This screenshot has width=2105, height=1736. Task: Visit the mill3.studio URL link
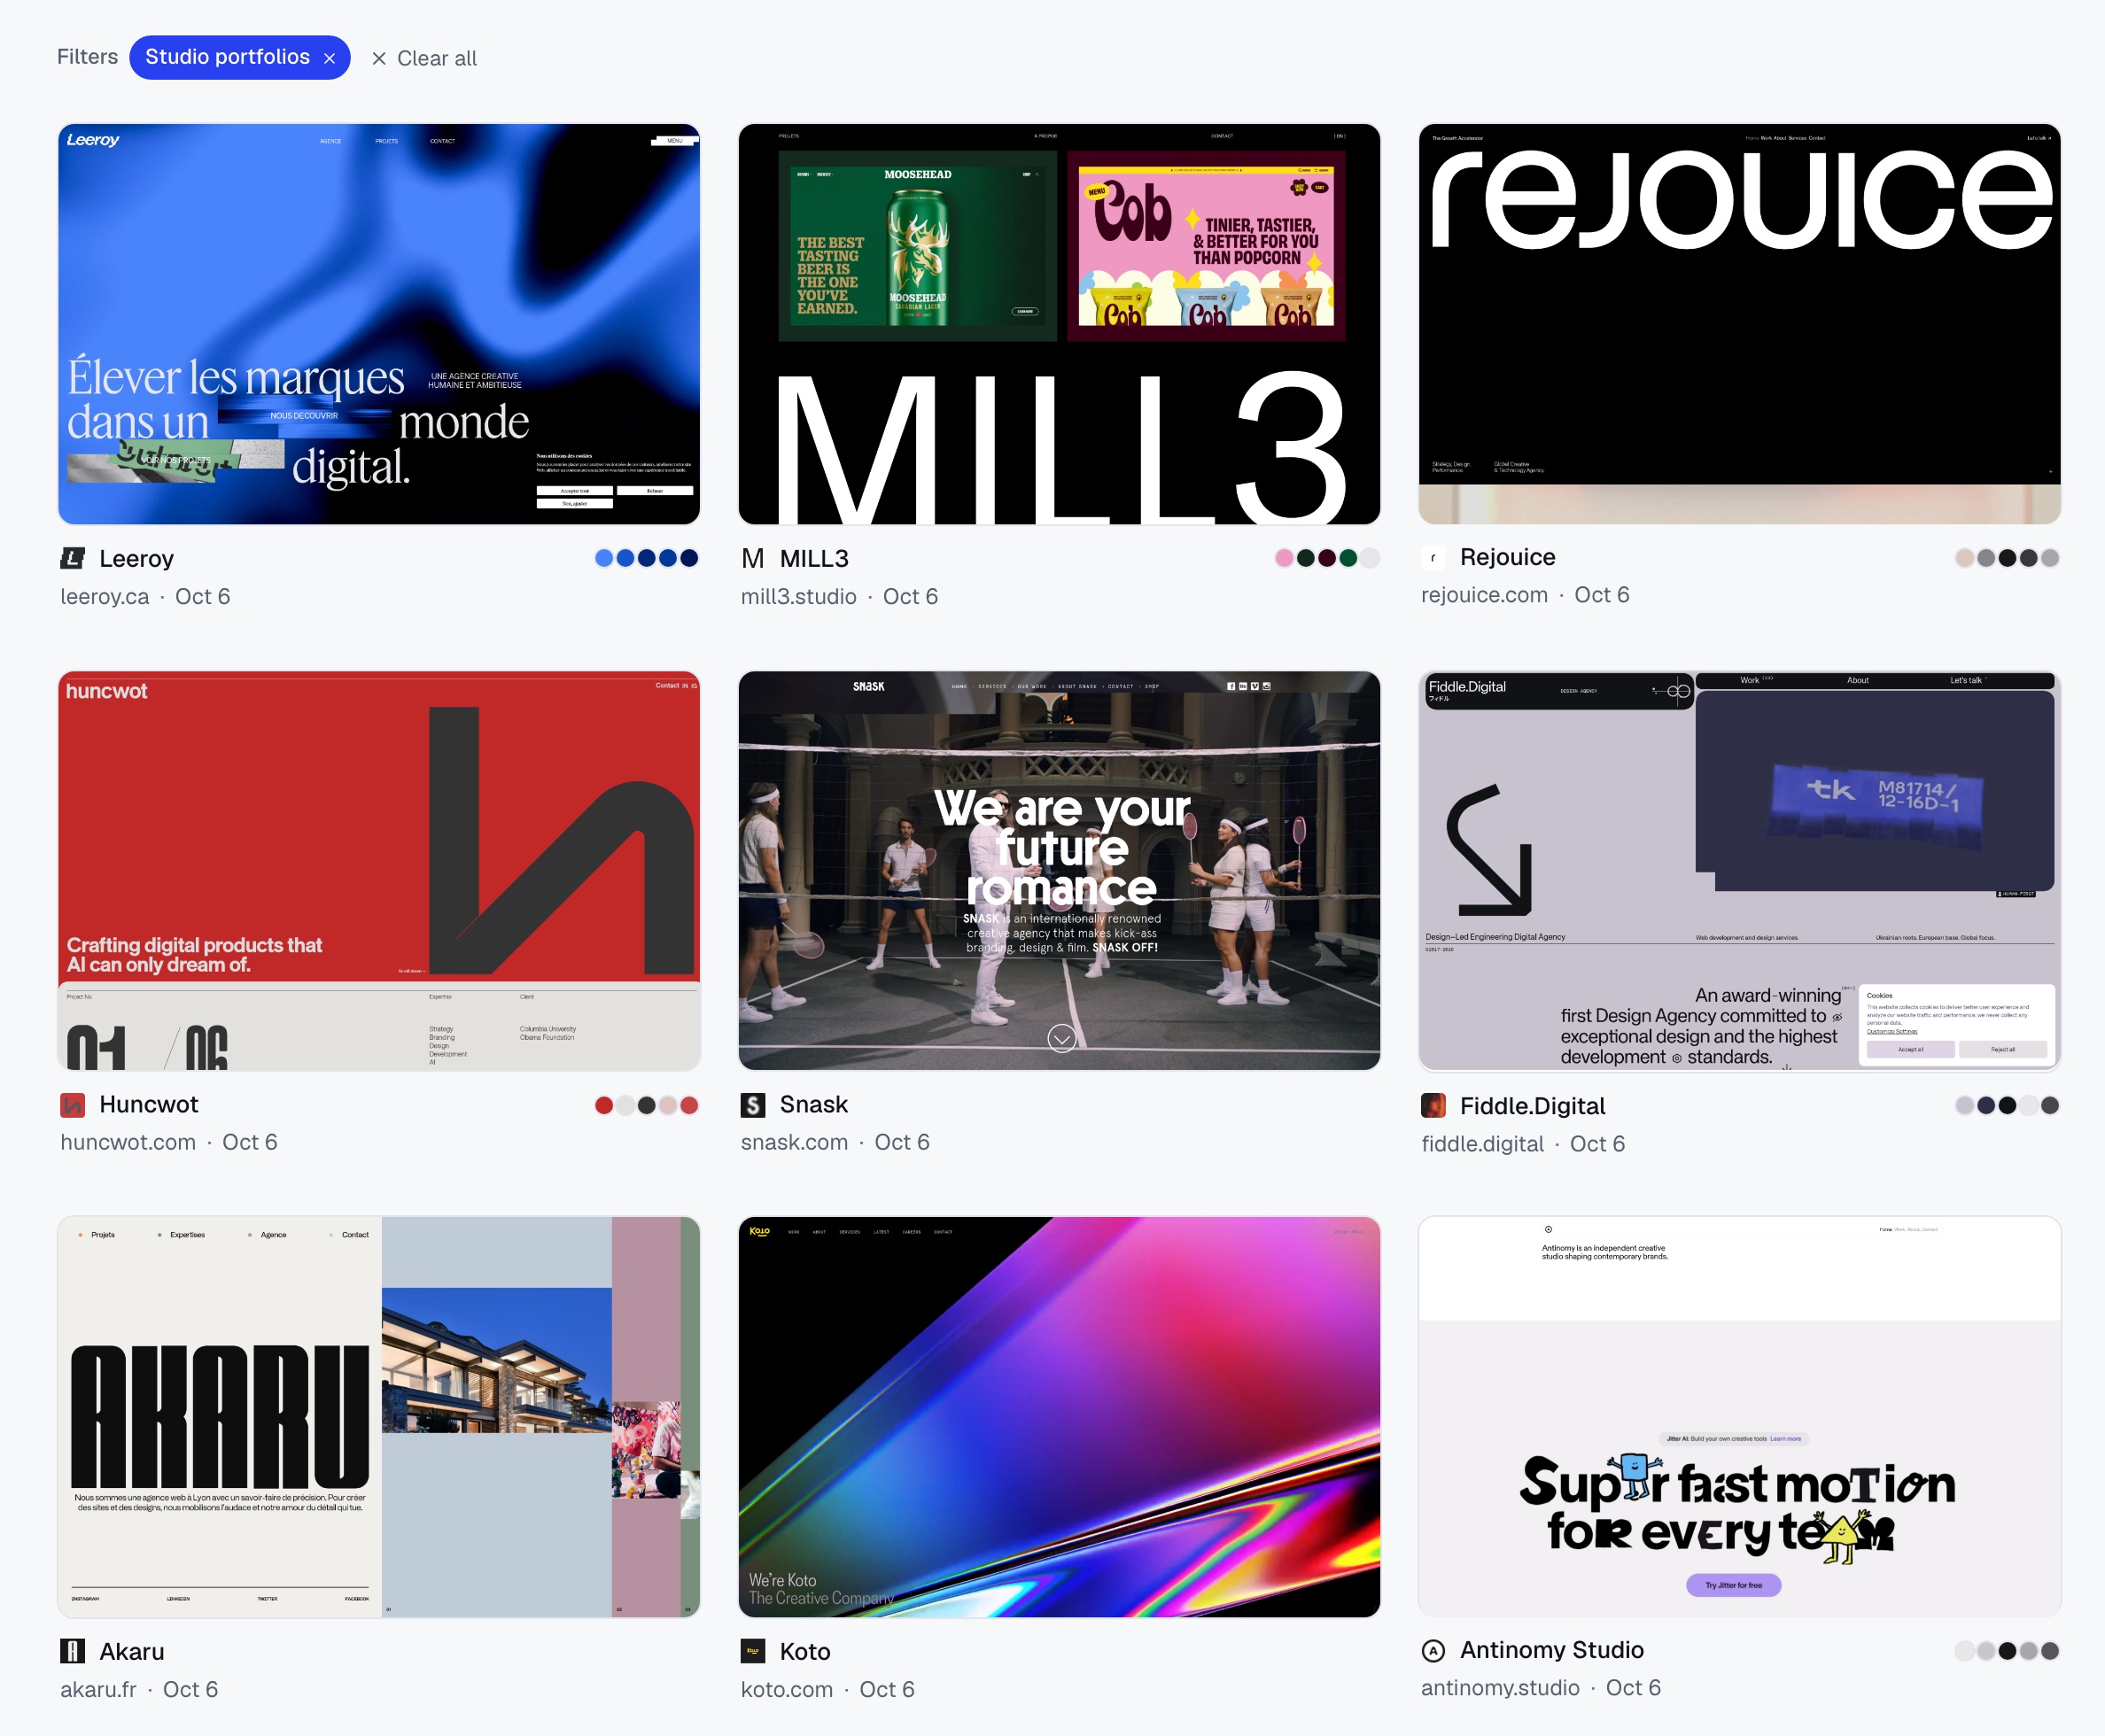click(798, 596)
